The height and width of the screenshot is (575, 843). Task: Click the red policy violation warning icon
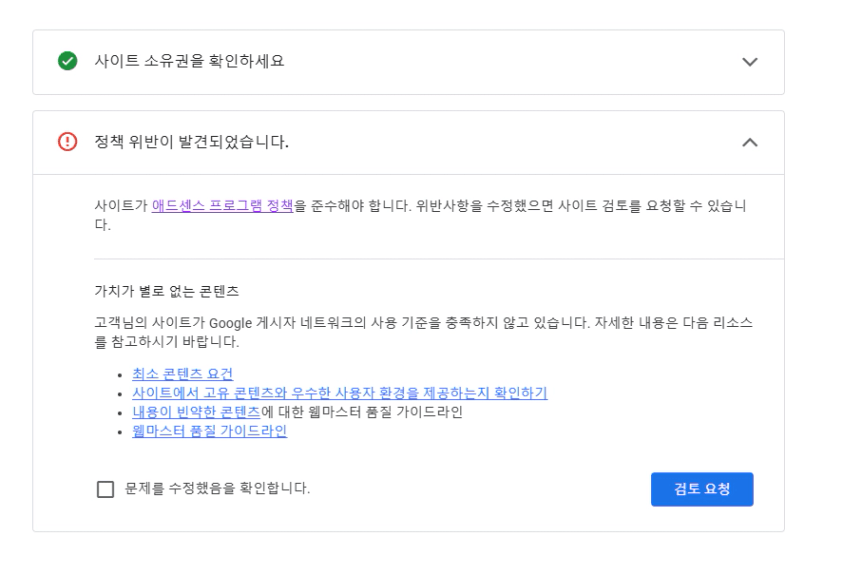coord(65,143)
